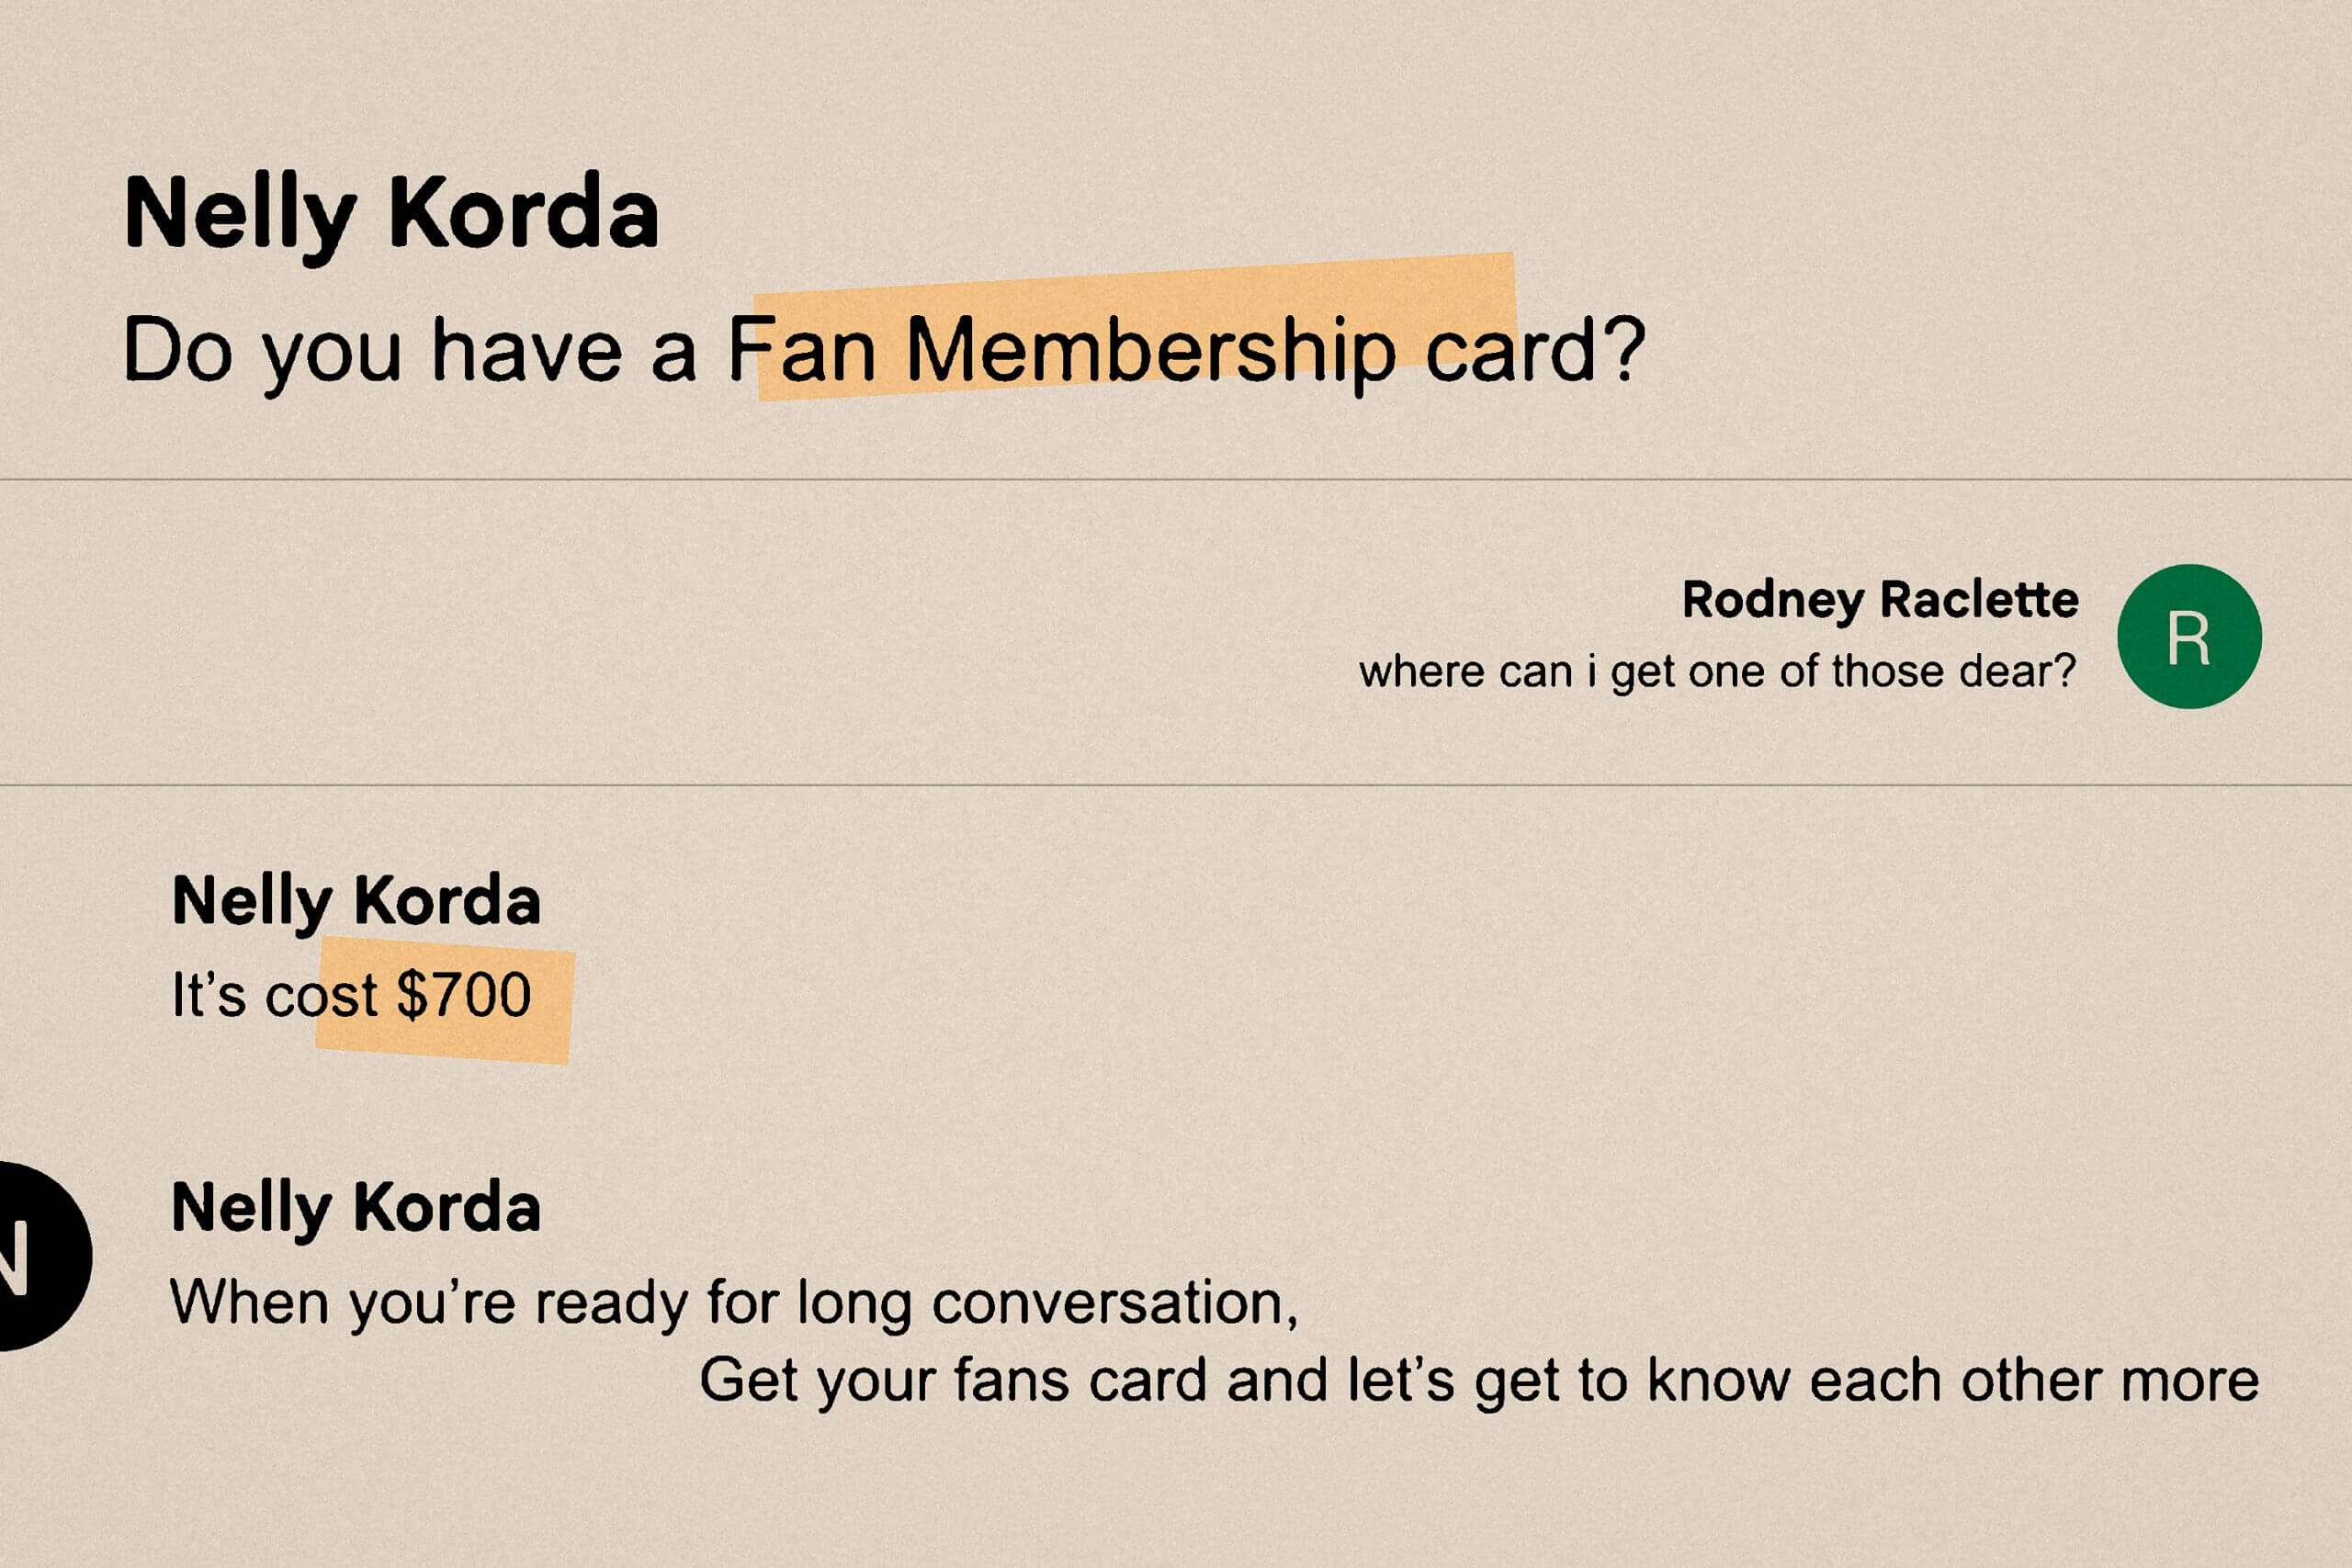
Task: Click Nelly Korda name beside N avatar
Action: click(x=356, y=1207)
